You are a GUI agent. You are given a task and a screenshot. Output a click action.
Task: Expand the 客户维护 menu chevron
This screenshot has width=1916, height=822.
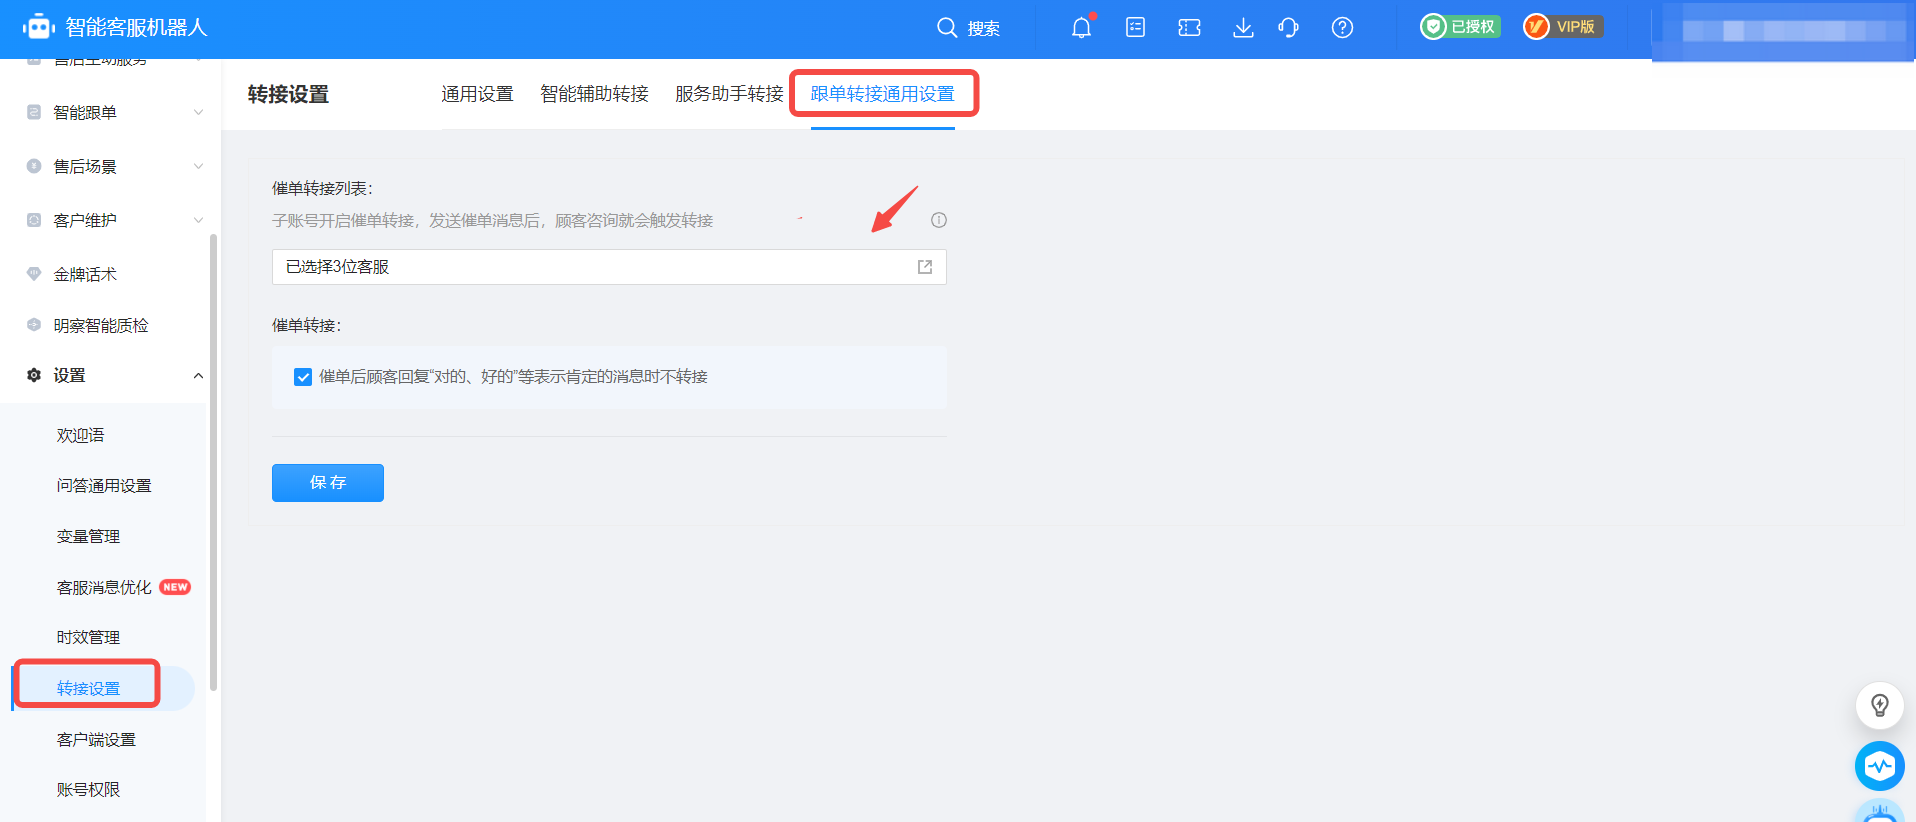[x=198, y=220]
